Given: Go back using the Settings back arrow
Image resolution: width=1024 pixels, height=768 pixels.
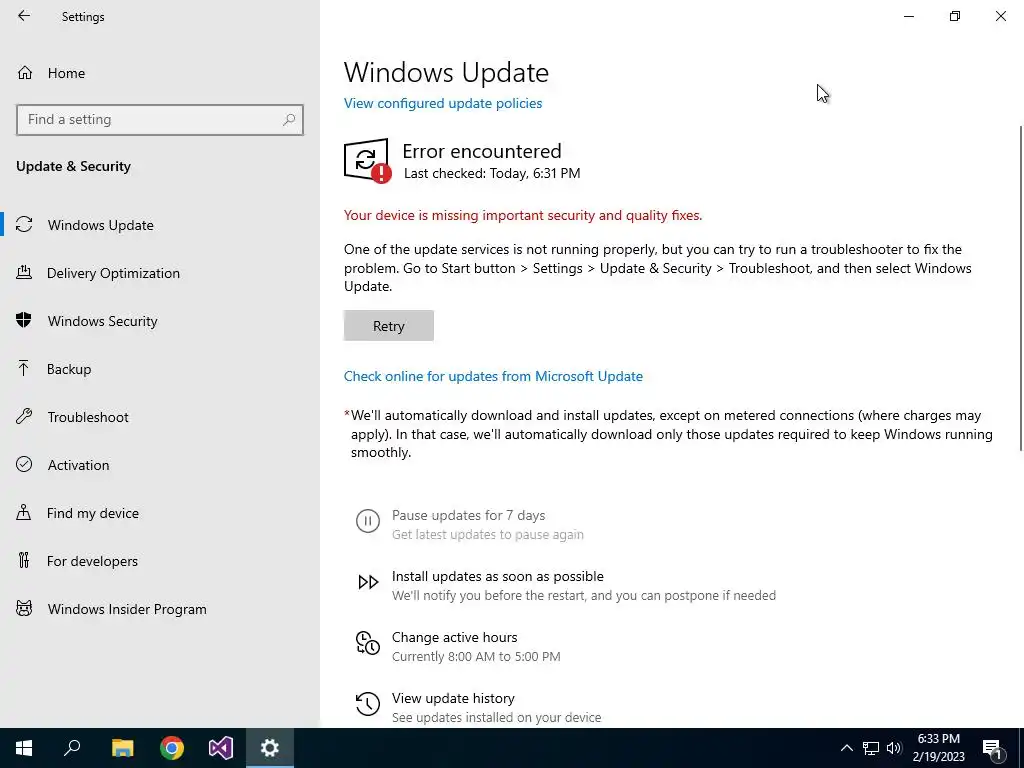Looking at the screenshot, I should [24, 16].
